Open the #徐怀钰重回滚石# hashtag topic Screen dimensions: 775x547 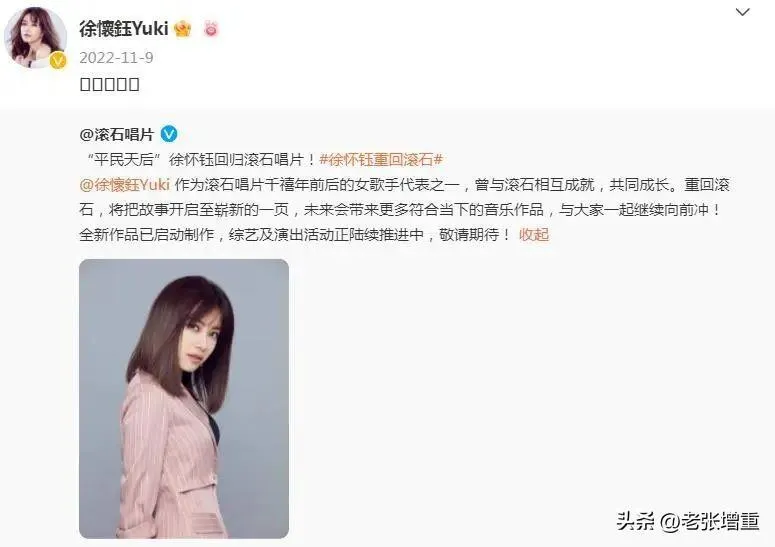tap(381, 159)
